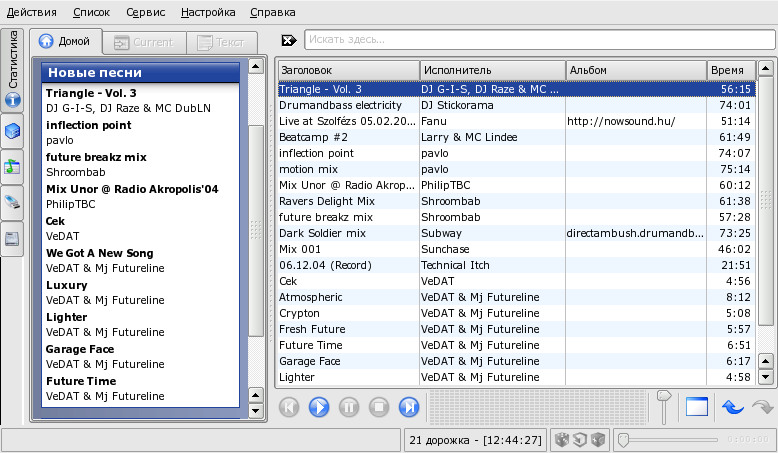The image size is (778, 453).
Task: Focus the Искать здесь search field
Action: coord(540,40)
